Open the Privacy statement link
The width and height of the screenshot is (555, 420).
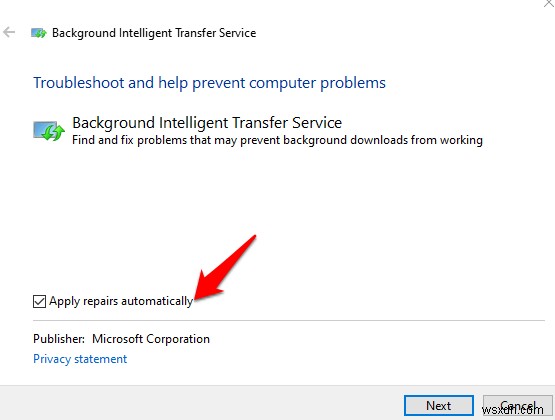pyautogui.click(x=80, y=359)
